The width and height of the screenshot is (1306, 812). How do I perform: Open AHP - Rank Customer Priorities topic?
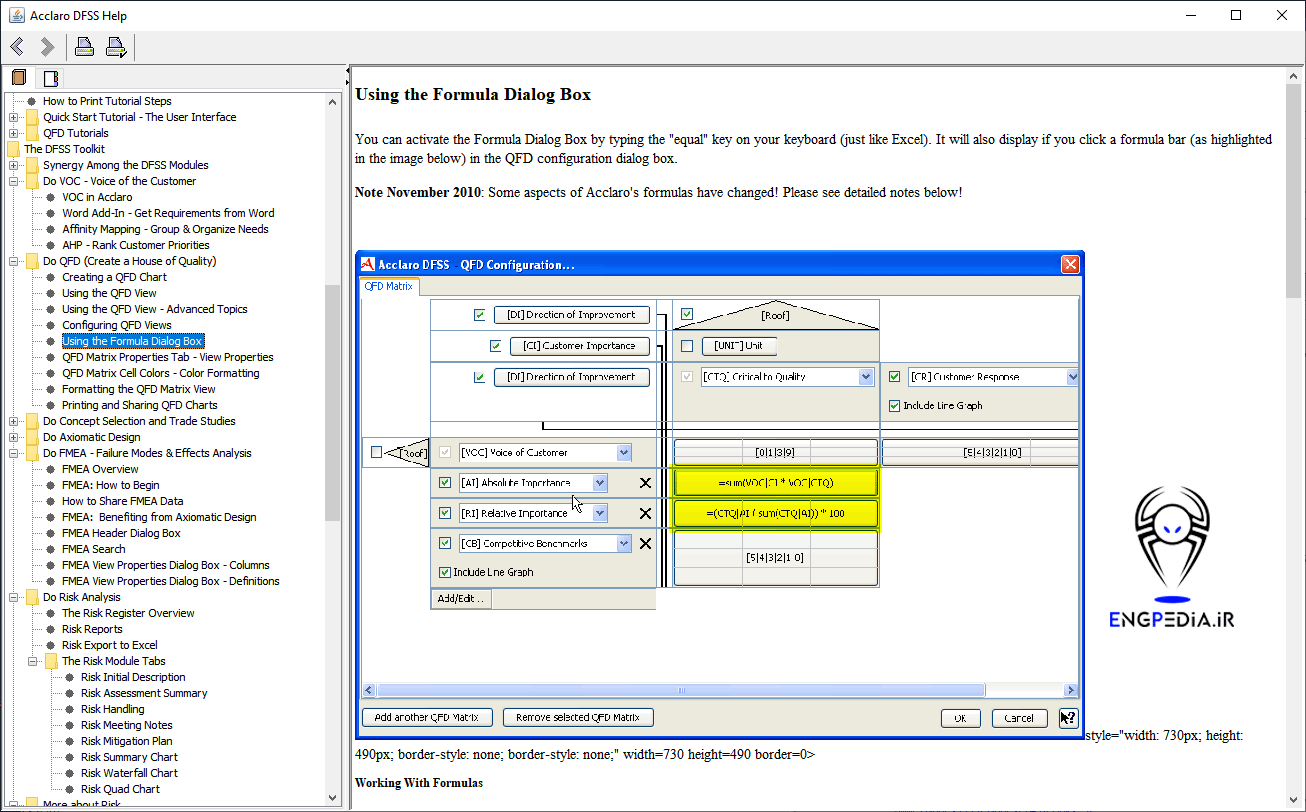pos(136,245)
